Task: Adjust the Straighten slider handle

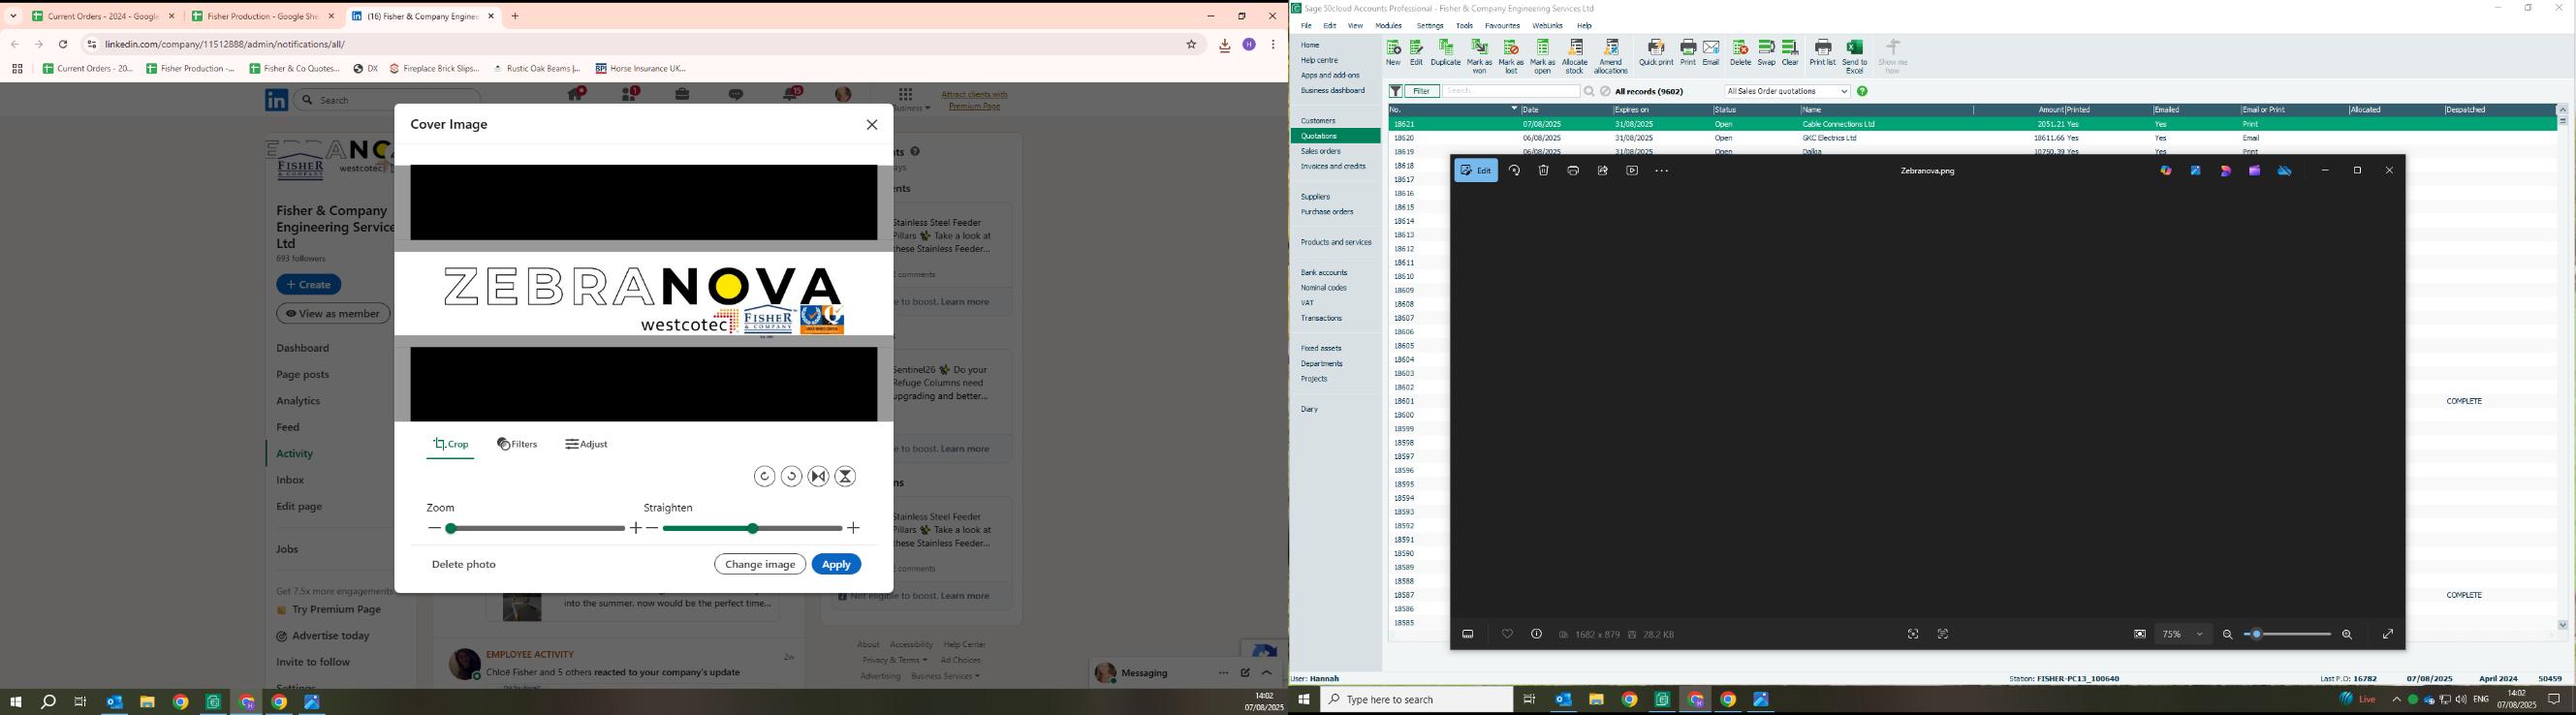Action: (753, 529)
